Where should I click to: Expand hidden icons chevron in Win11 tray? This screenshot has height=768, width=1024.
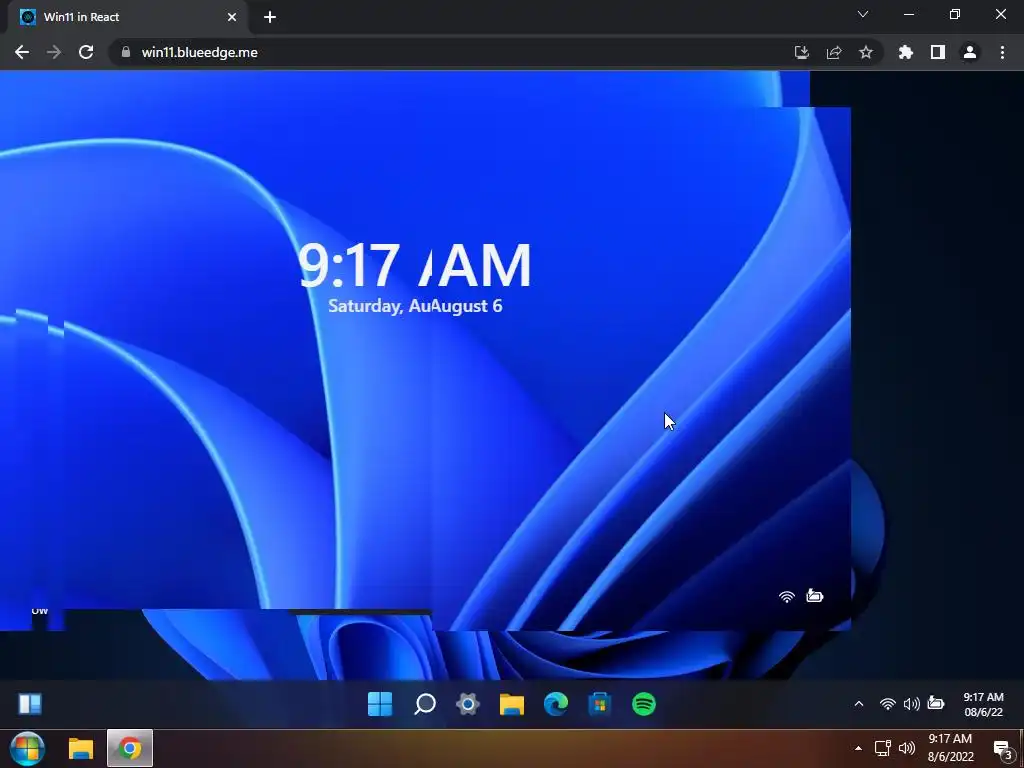click(859, 703)
